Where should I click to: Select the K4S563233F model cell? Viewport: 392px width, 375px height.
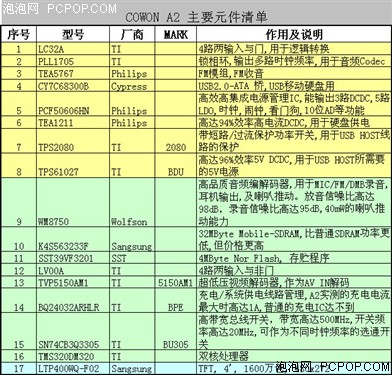point(73,240)
